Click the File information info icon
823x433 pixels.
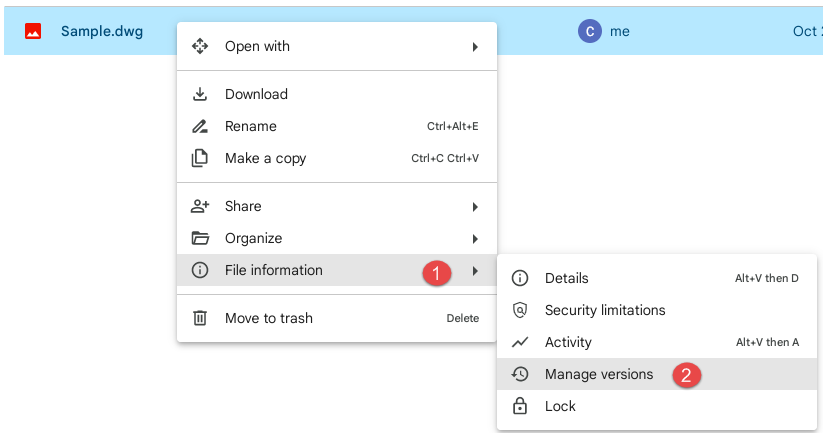coord(199,270)
